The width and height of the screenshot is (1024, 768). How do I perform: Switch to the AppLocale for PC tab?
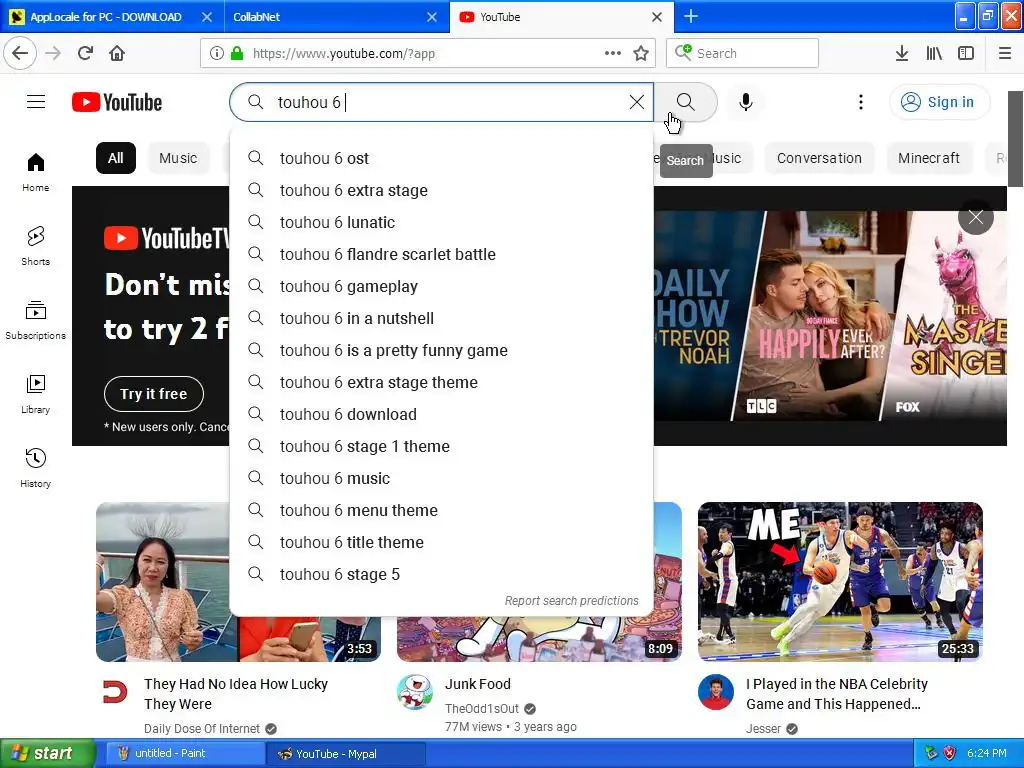pos(106,17)
